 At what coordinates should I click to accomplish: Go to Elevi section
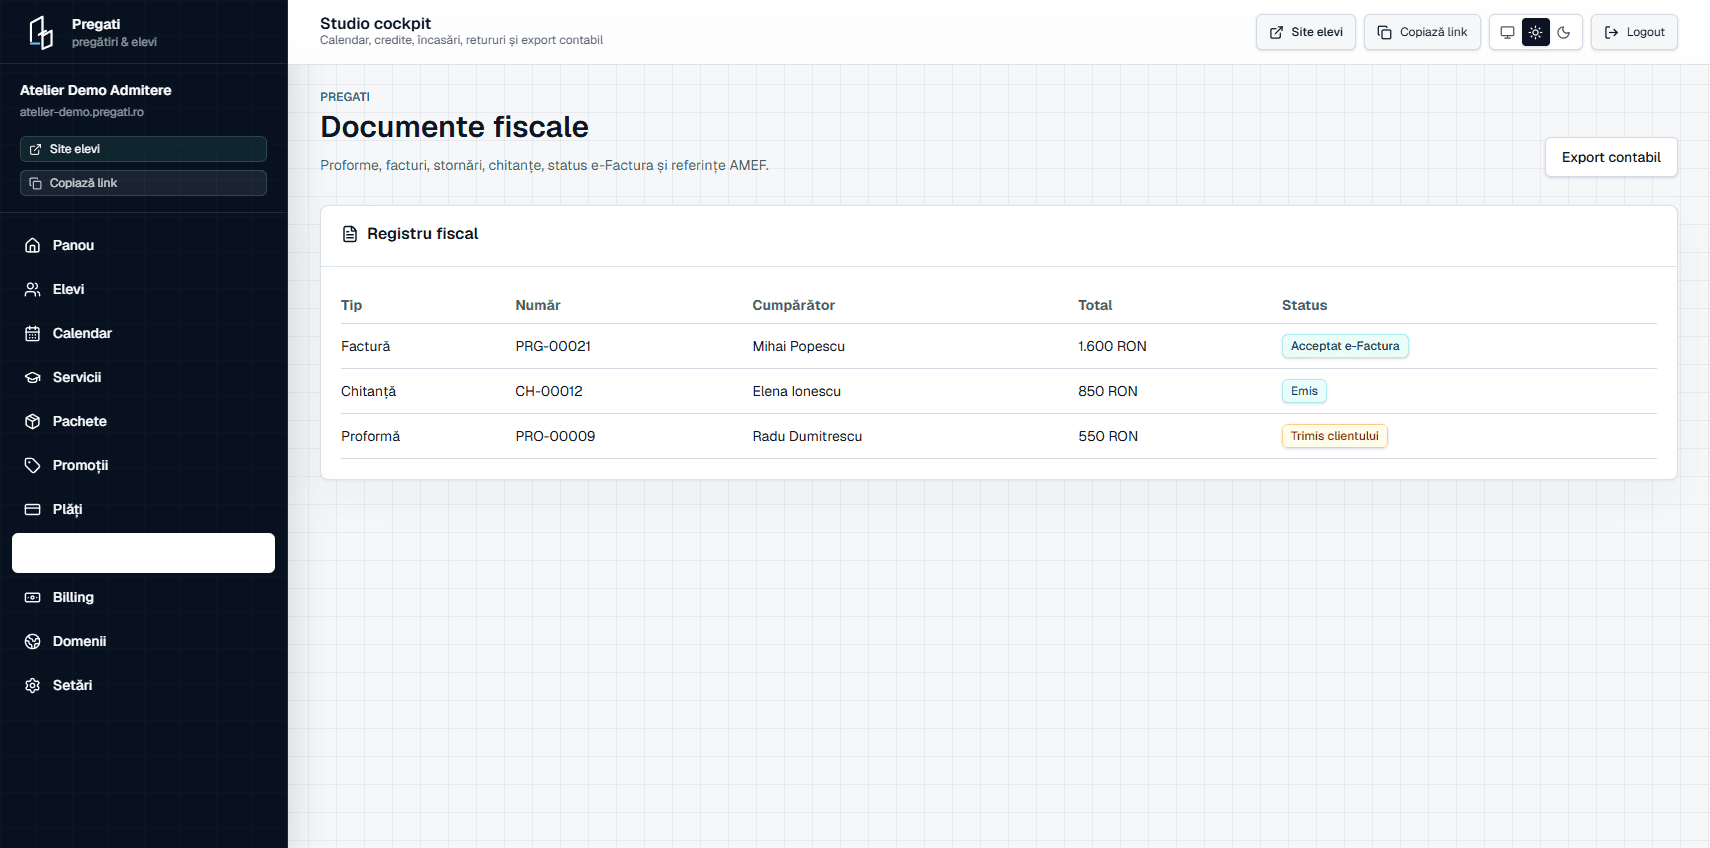coord(143,289)
